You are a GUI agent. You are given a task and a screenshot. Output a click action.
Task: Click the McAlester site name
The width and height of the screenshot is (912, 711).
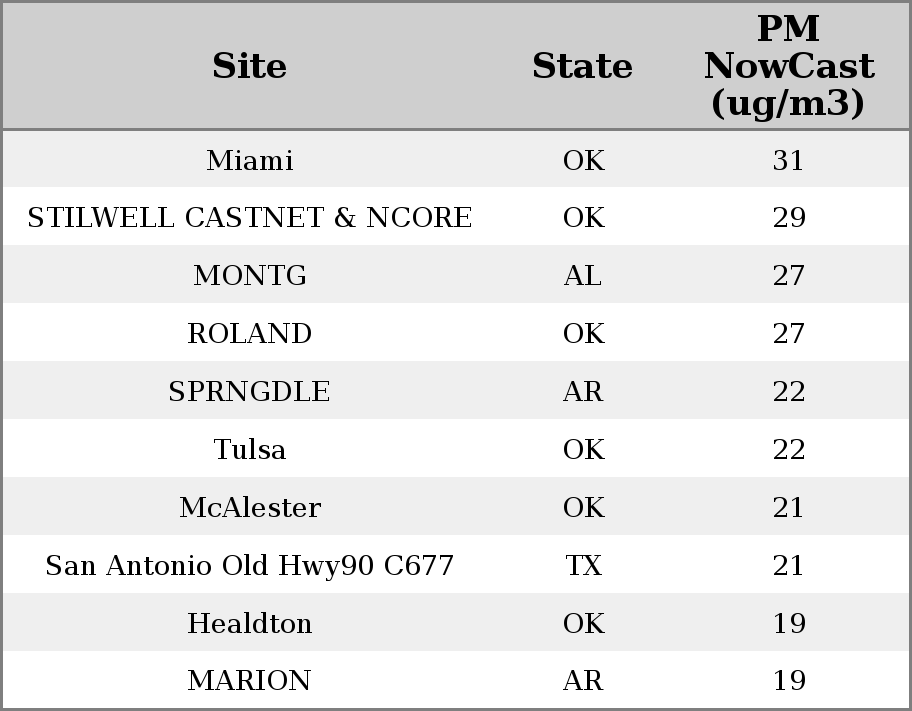click(x=249, y=508)
